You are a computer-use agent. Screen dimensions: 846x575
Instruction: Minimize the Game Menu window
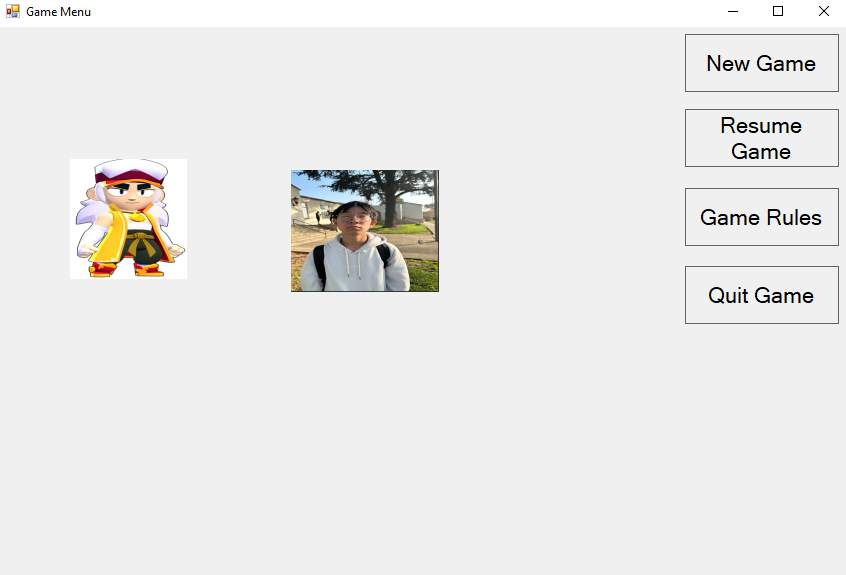click(733, 11)
